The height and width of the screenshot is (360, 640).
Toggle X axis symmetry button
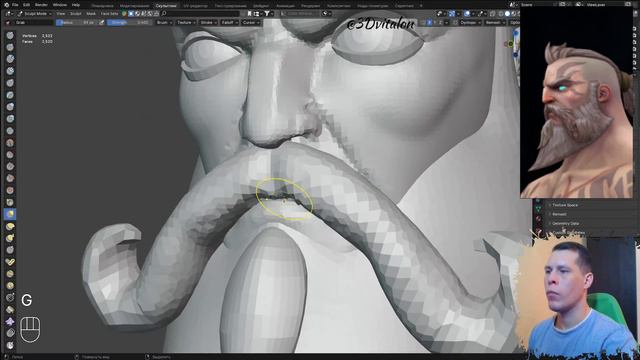429,22
